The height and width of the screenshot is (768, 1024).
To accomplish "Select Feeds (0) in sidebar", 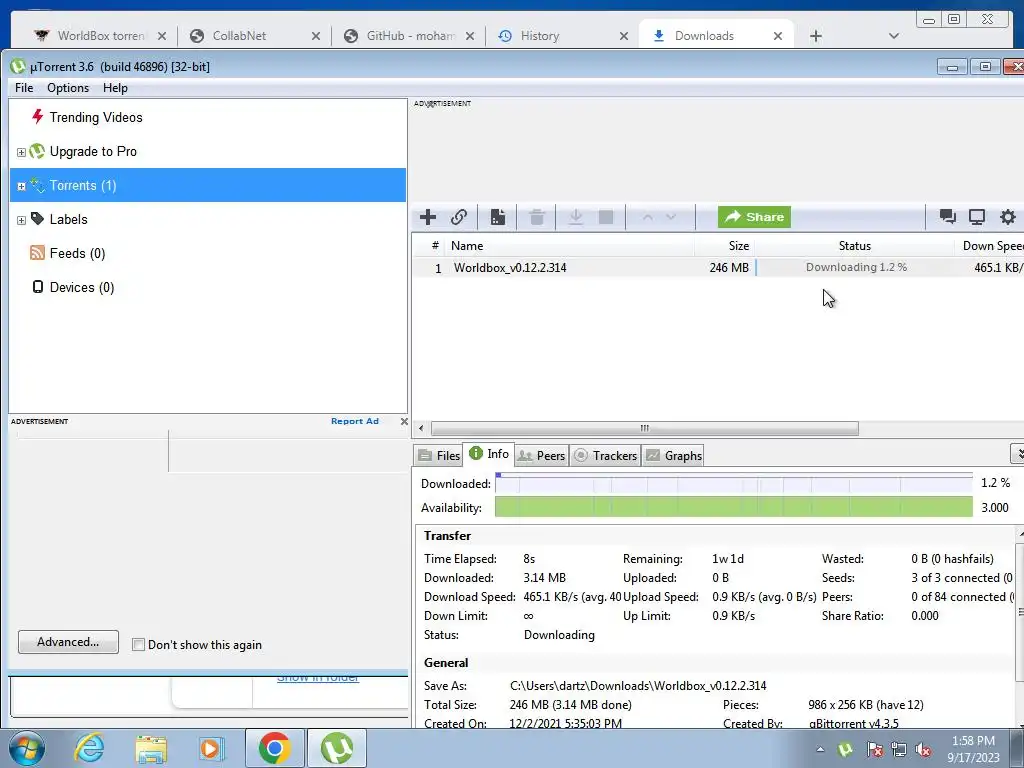I will (x=77, y=253).
